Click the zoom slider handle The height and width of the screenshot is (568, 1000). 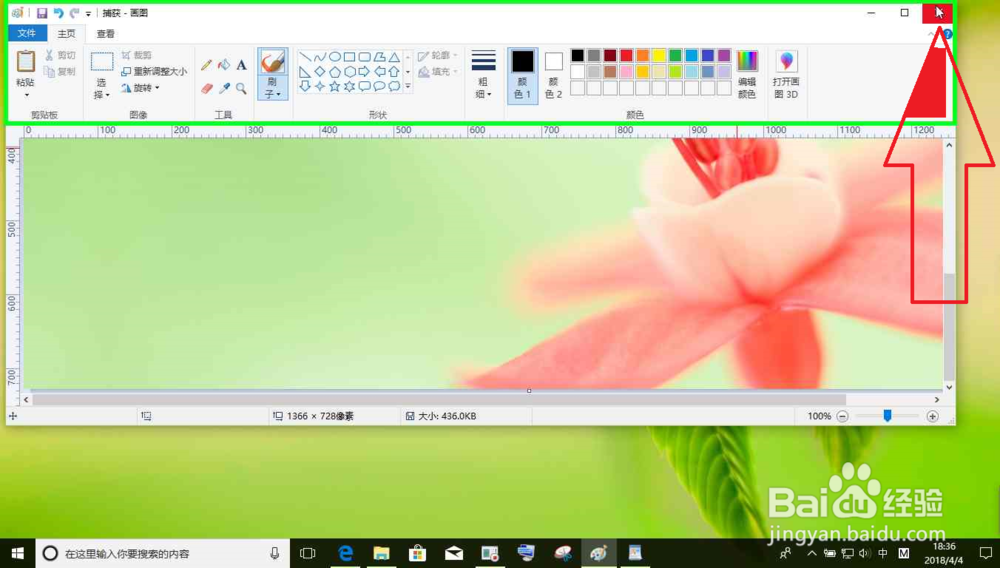tap(887, 416)
